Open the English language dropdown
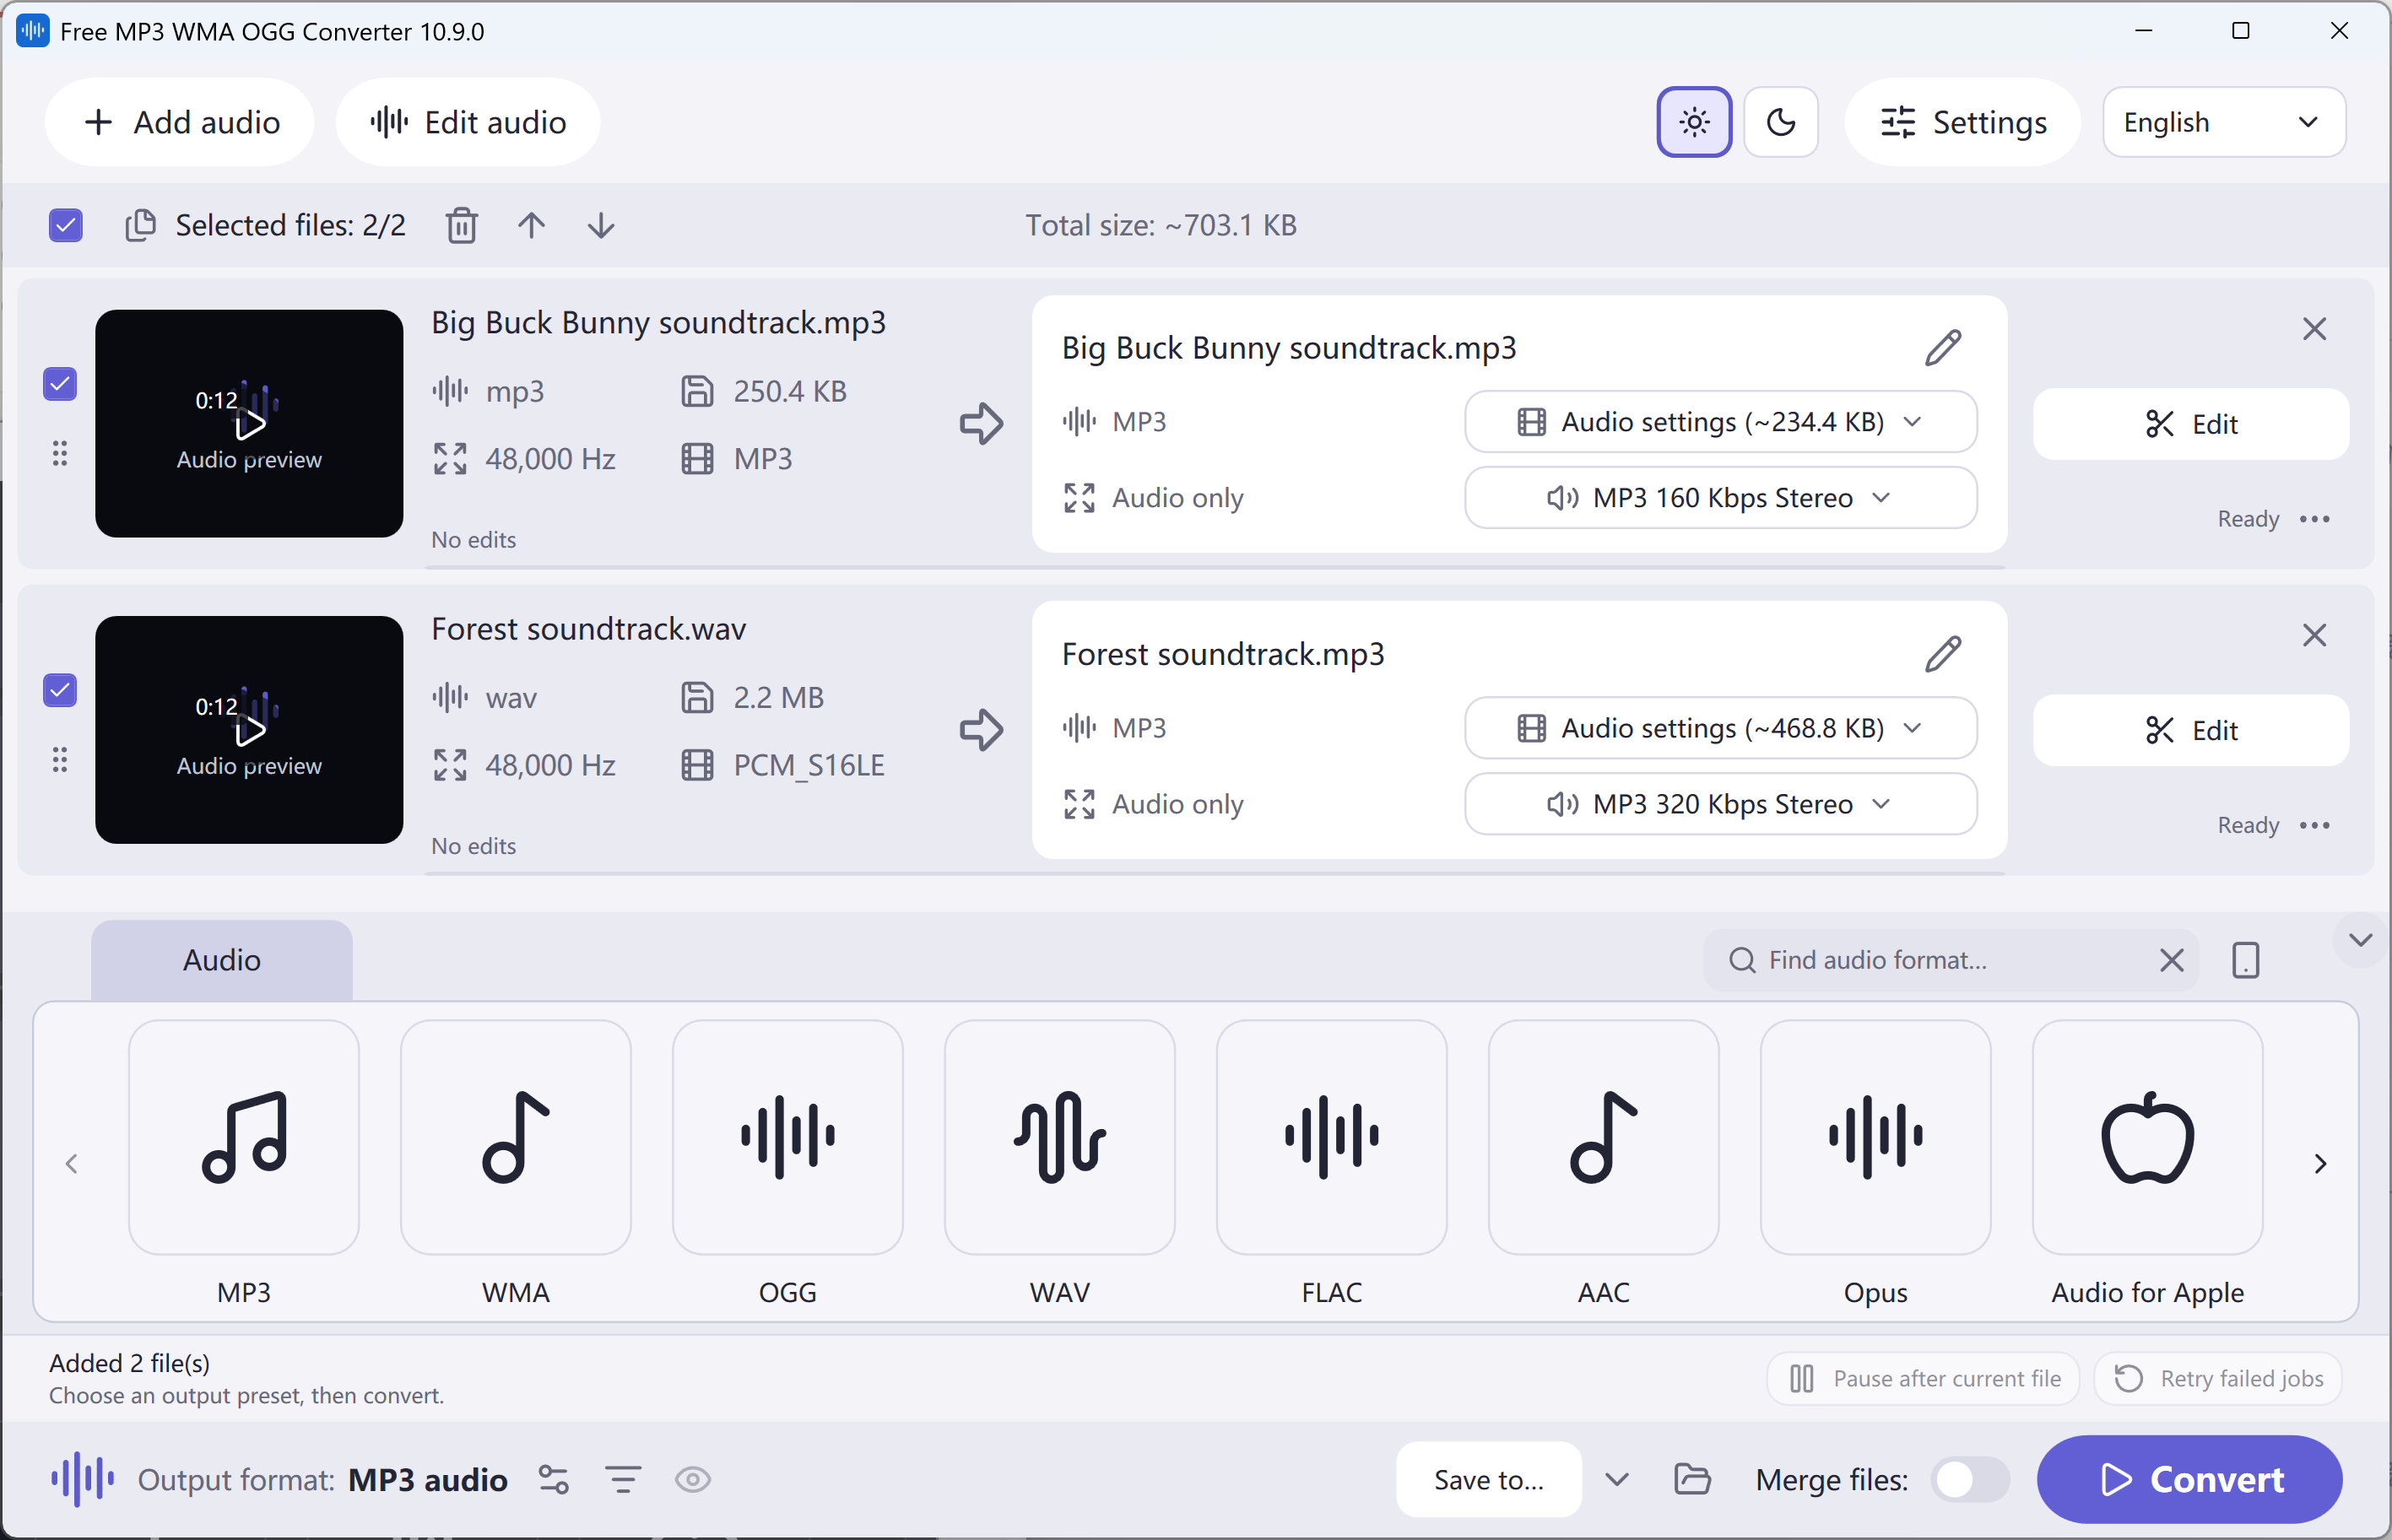This screenshot has height=1540, width=2392. coord(2224,122)
